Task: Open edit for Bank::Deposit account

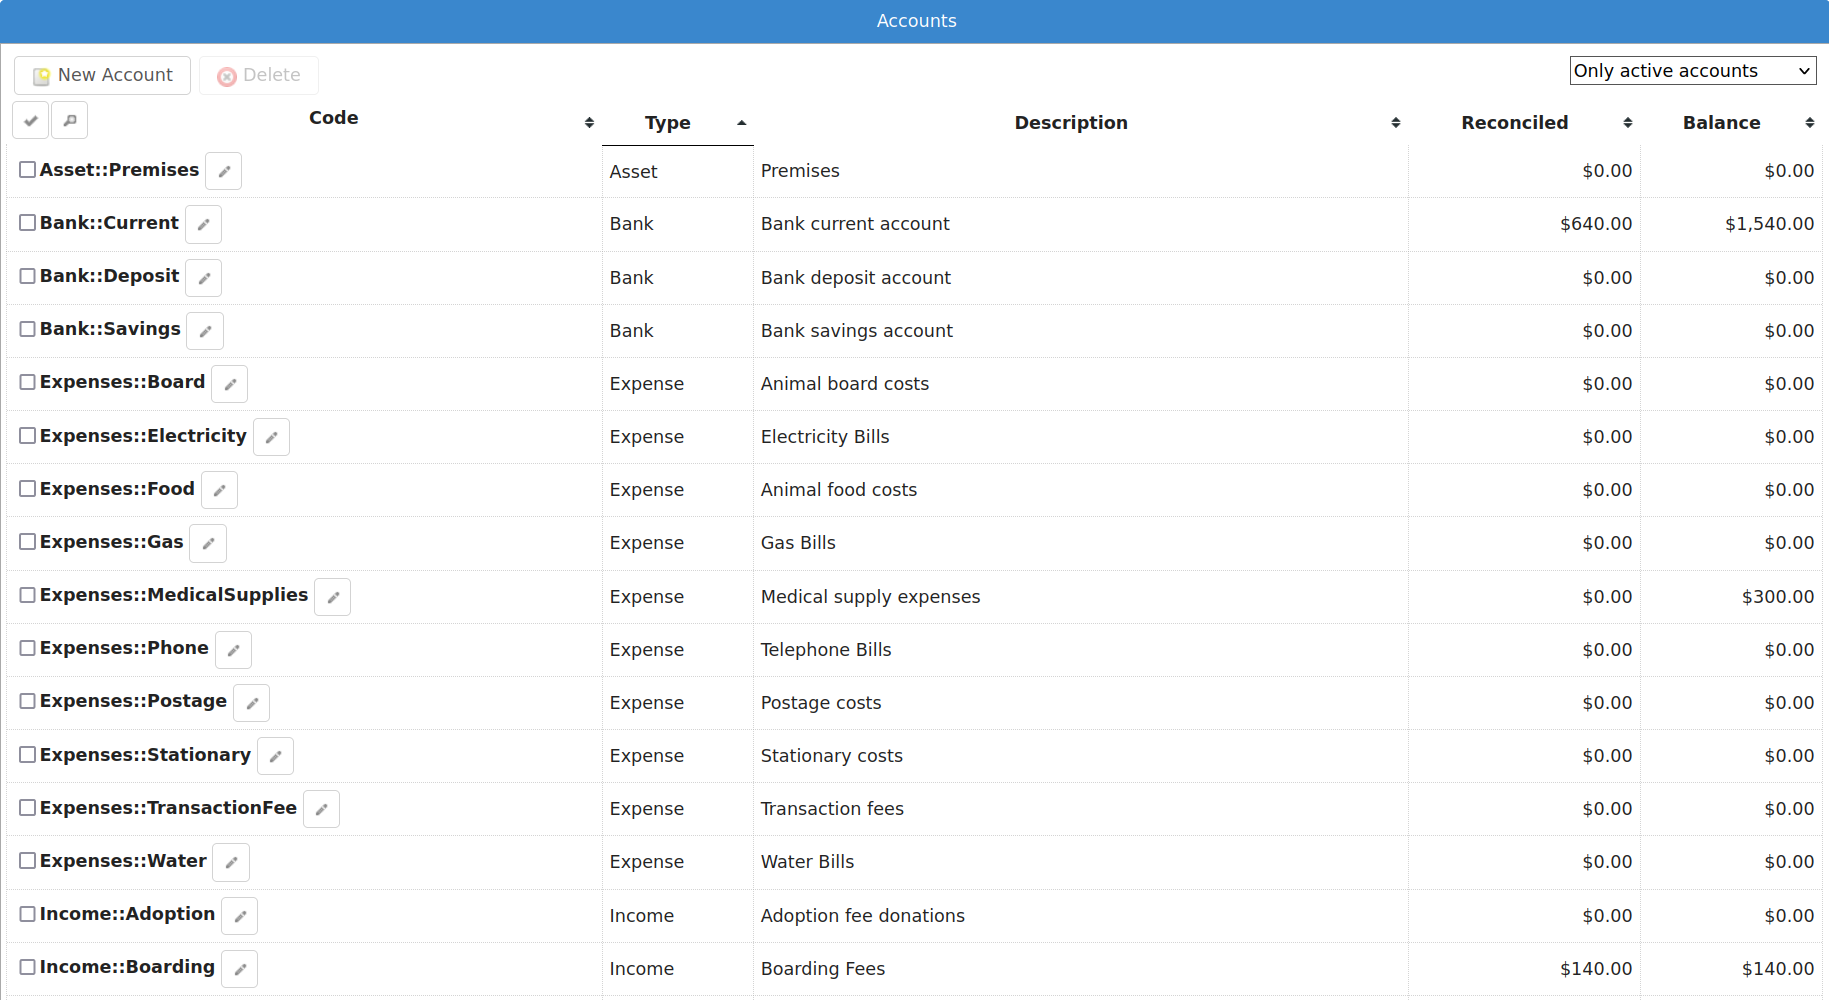Action: [x=203, y=278]
